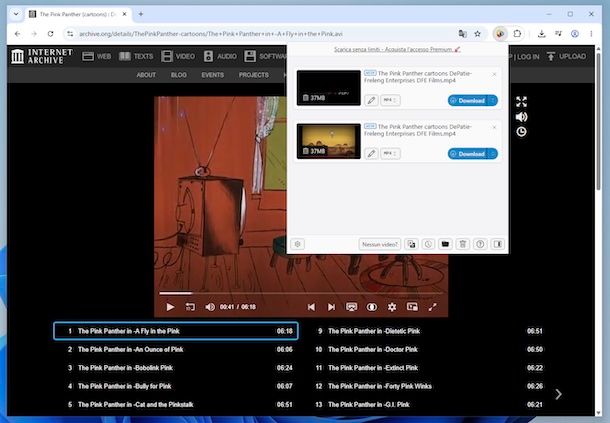Open the BLOG menu item
The height and width of the screenshot is (423, 610).
[179, 75]
